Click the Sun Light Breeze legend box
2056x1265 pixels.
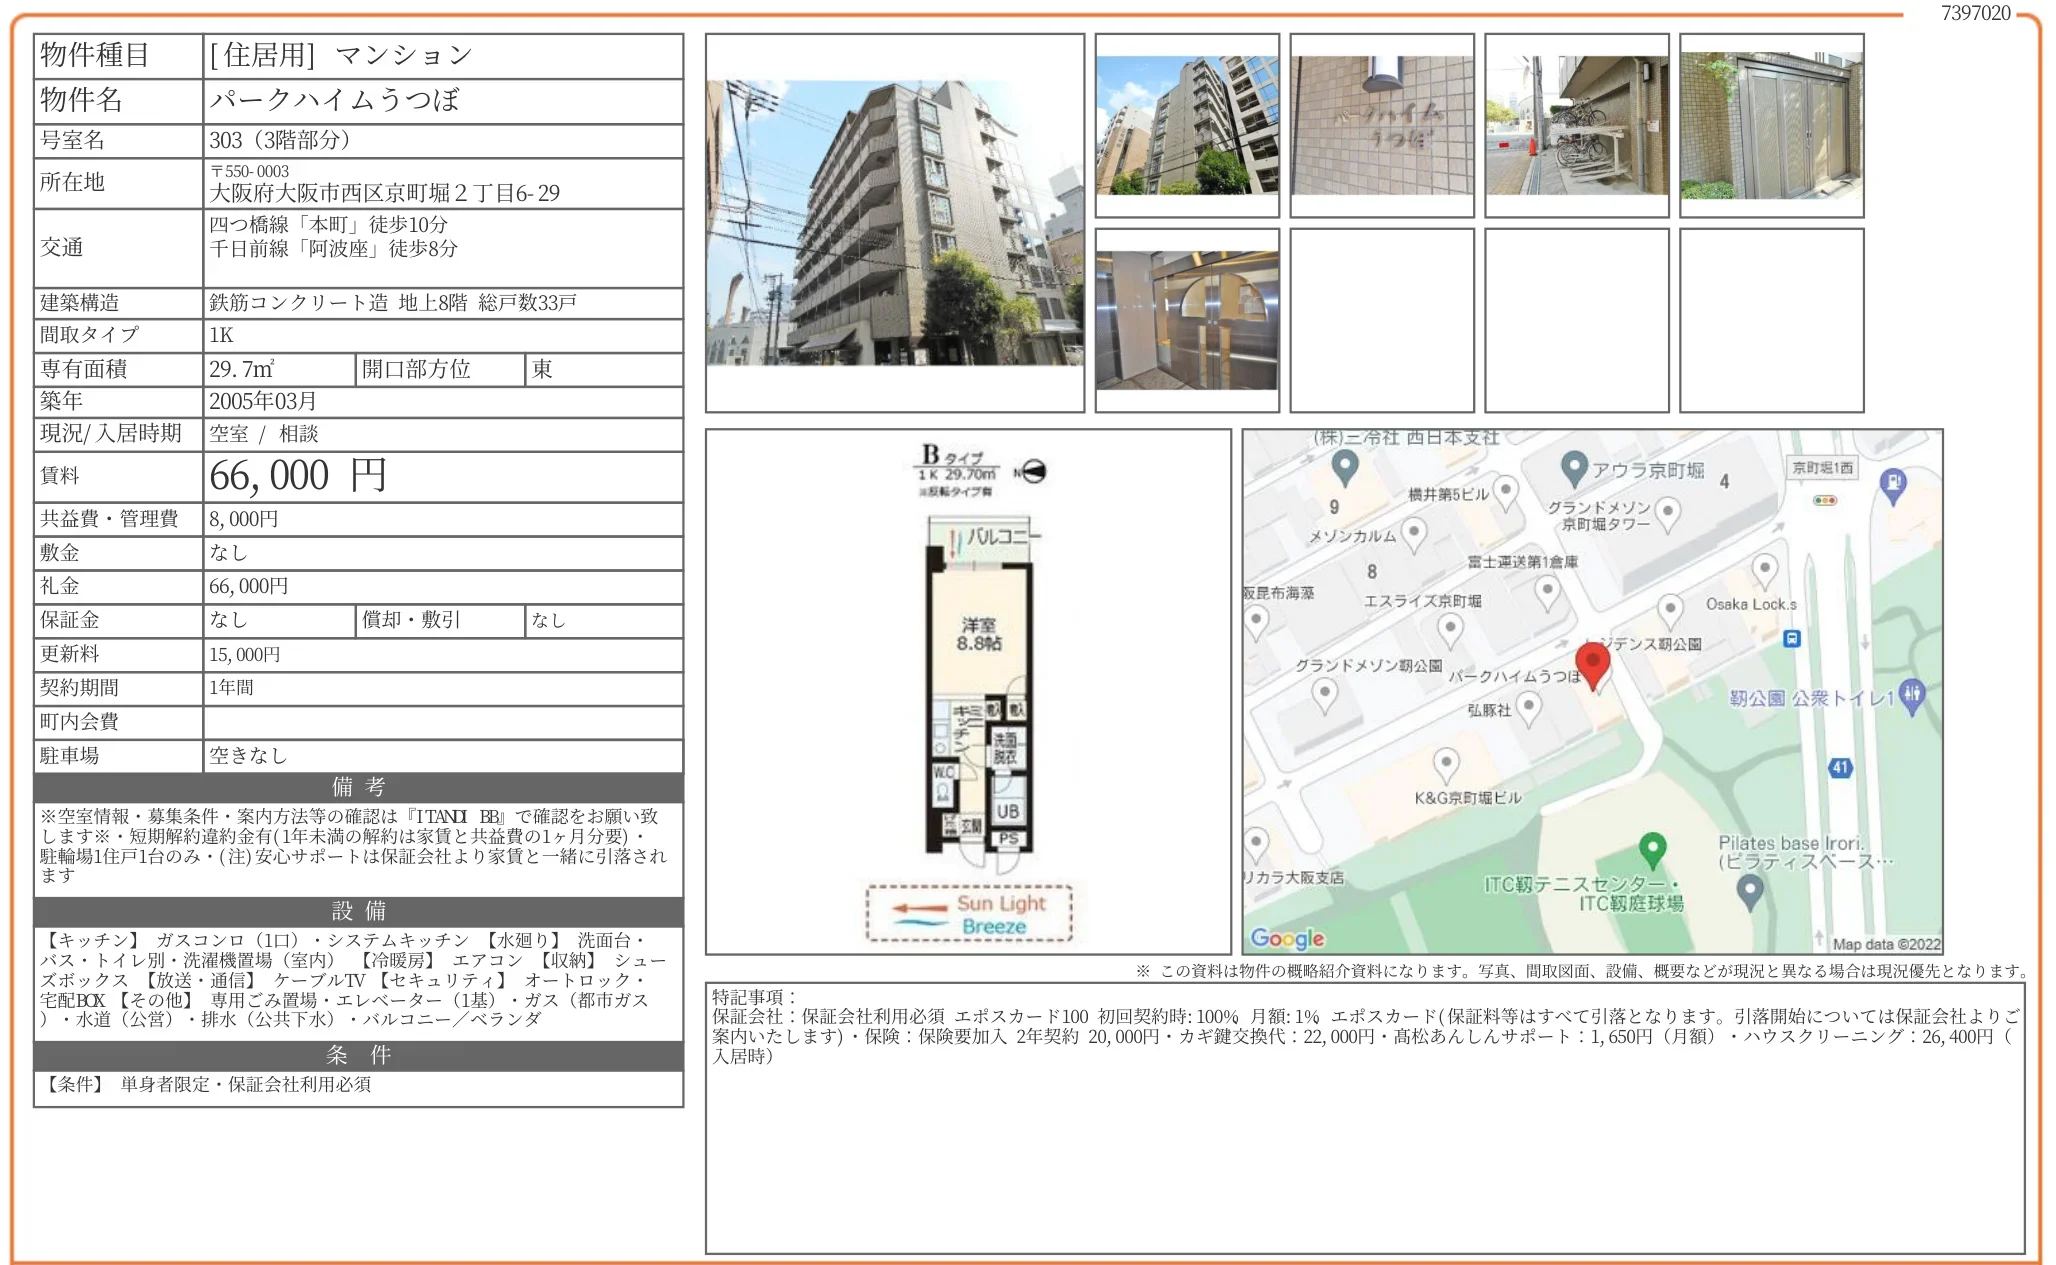[x=968, y=914]
